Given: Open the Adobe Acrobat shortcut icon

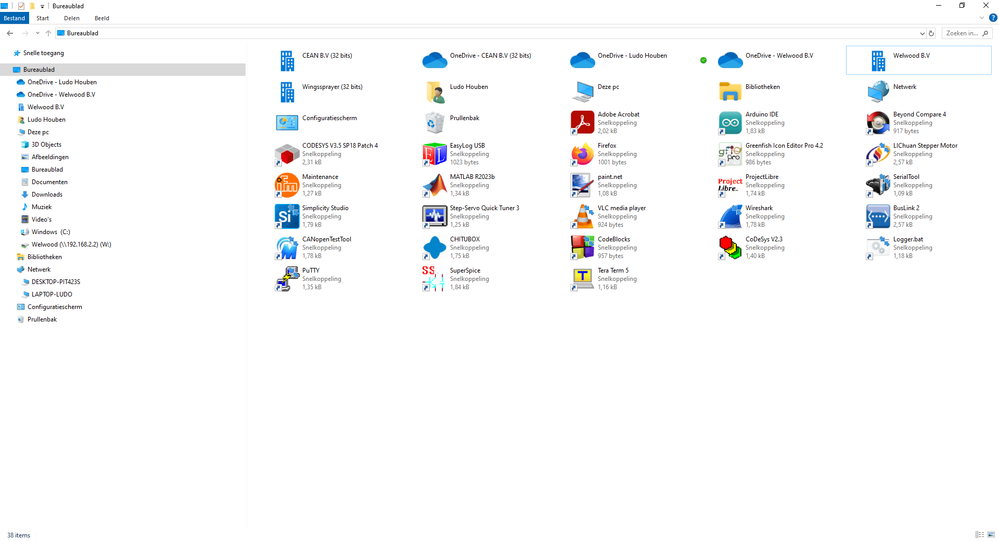Looking at the screenshot, I should 582,122.
